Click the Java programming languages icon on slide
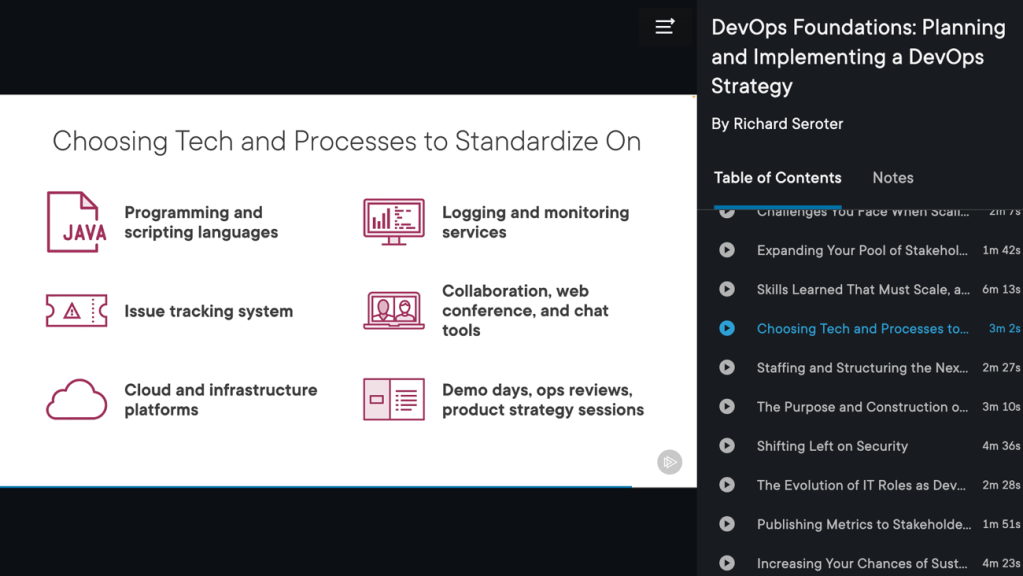 pos(76,222)
